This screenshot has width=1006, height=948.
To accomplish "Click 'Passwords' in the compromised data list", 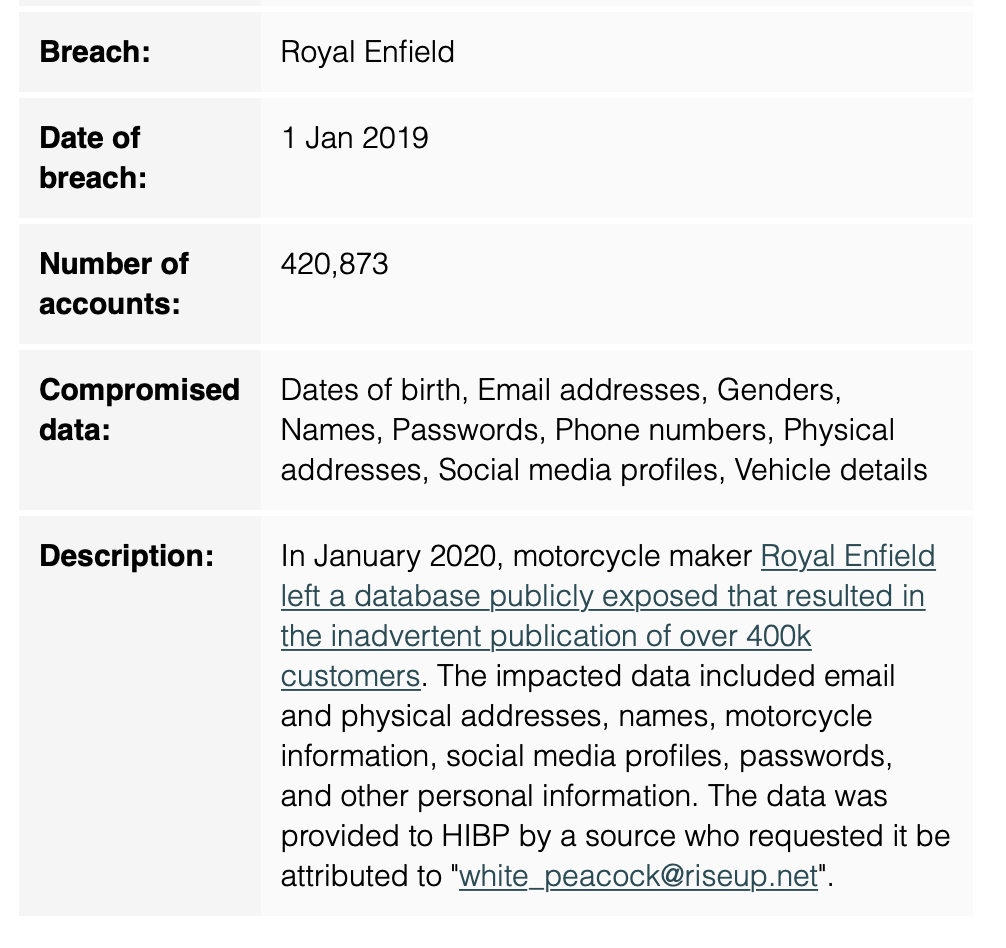I will pos(465,430).
